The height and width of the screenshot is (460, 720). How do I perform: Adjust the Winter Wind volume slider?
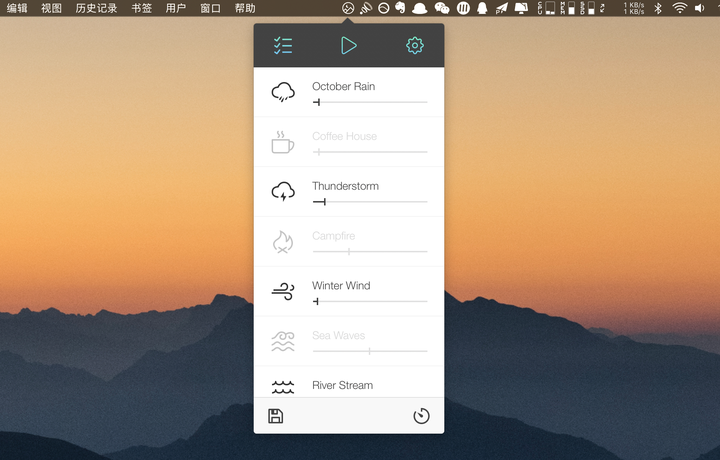(x=370, y=302)
